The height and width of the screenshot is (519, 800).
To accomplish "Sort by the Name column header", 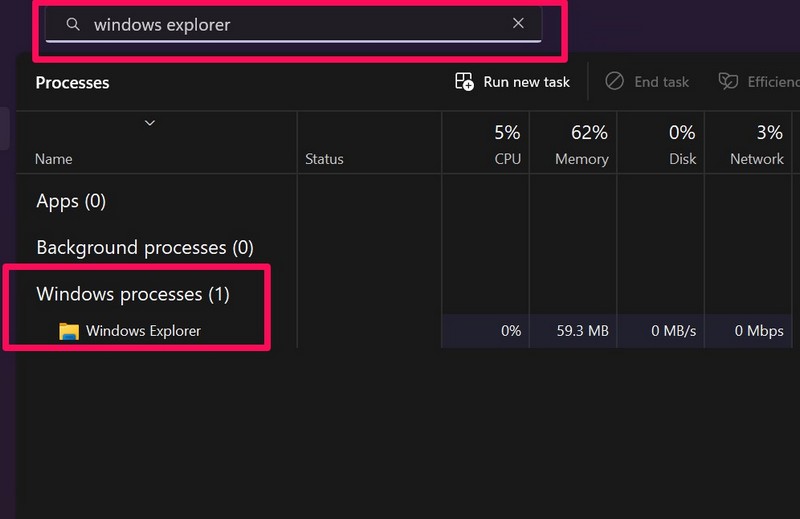I will coord(54,159).
